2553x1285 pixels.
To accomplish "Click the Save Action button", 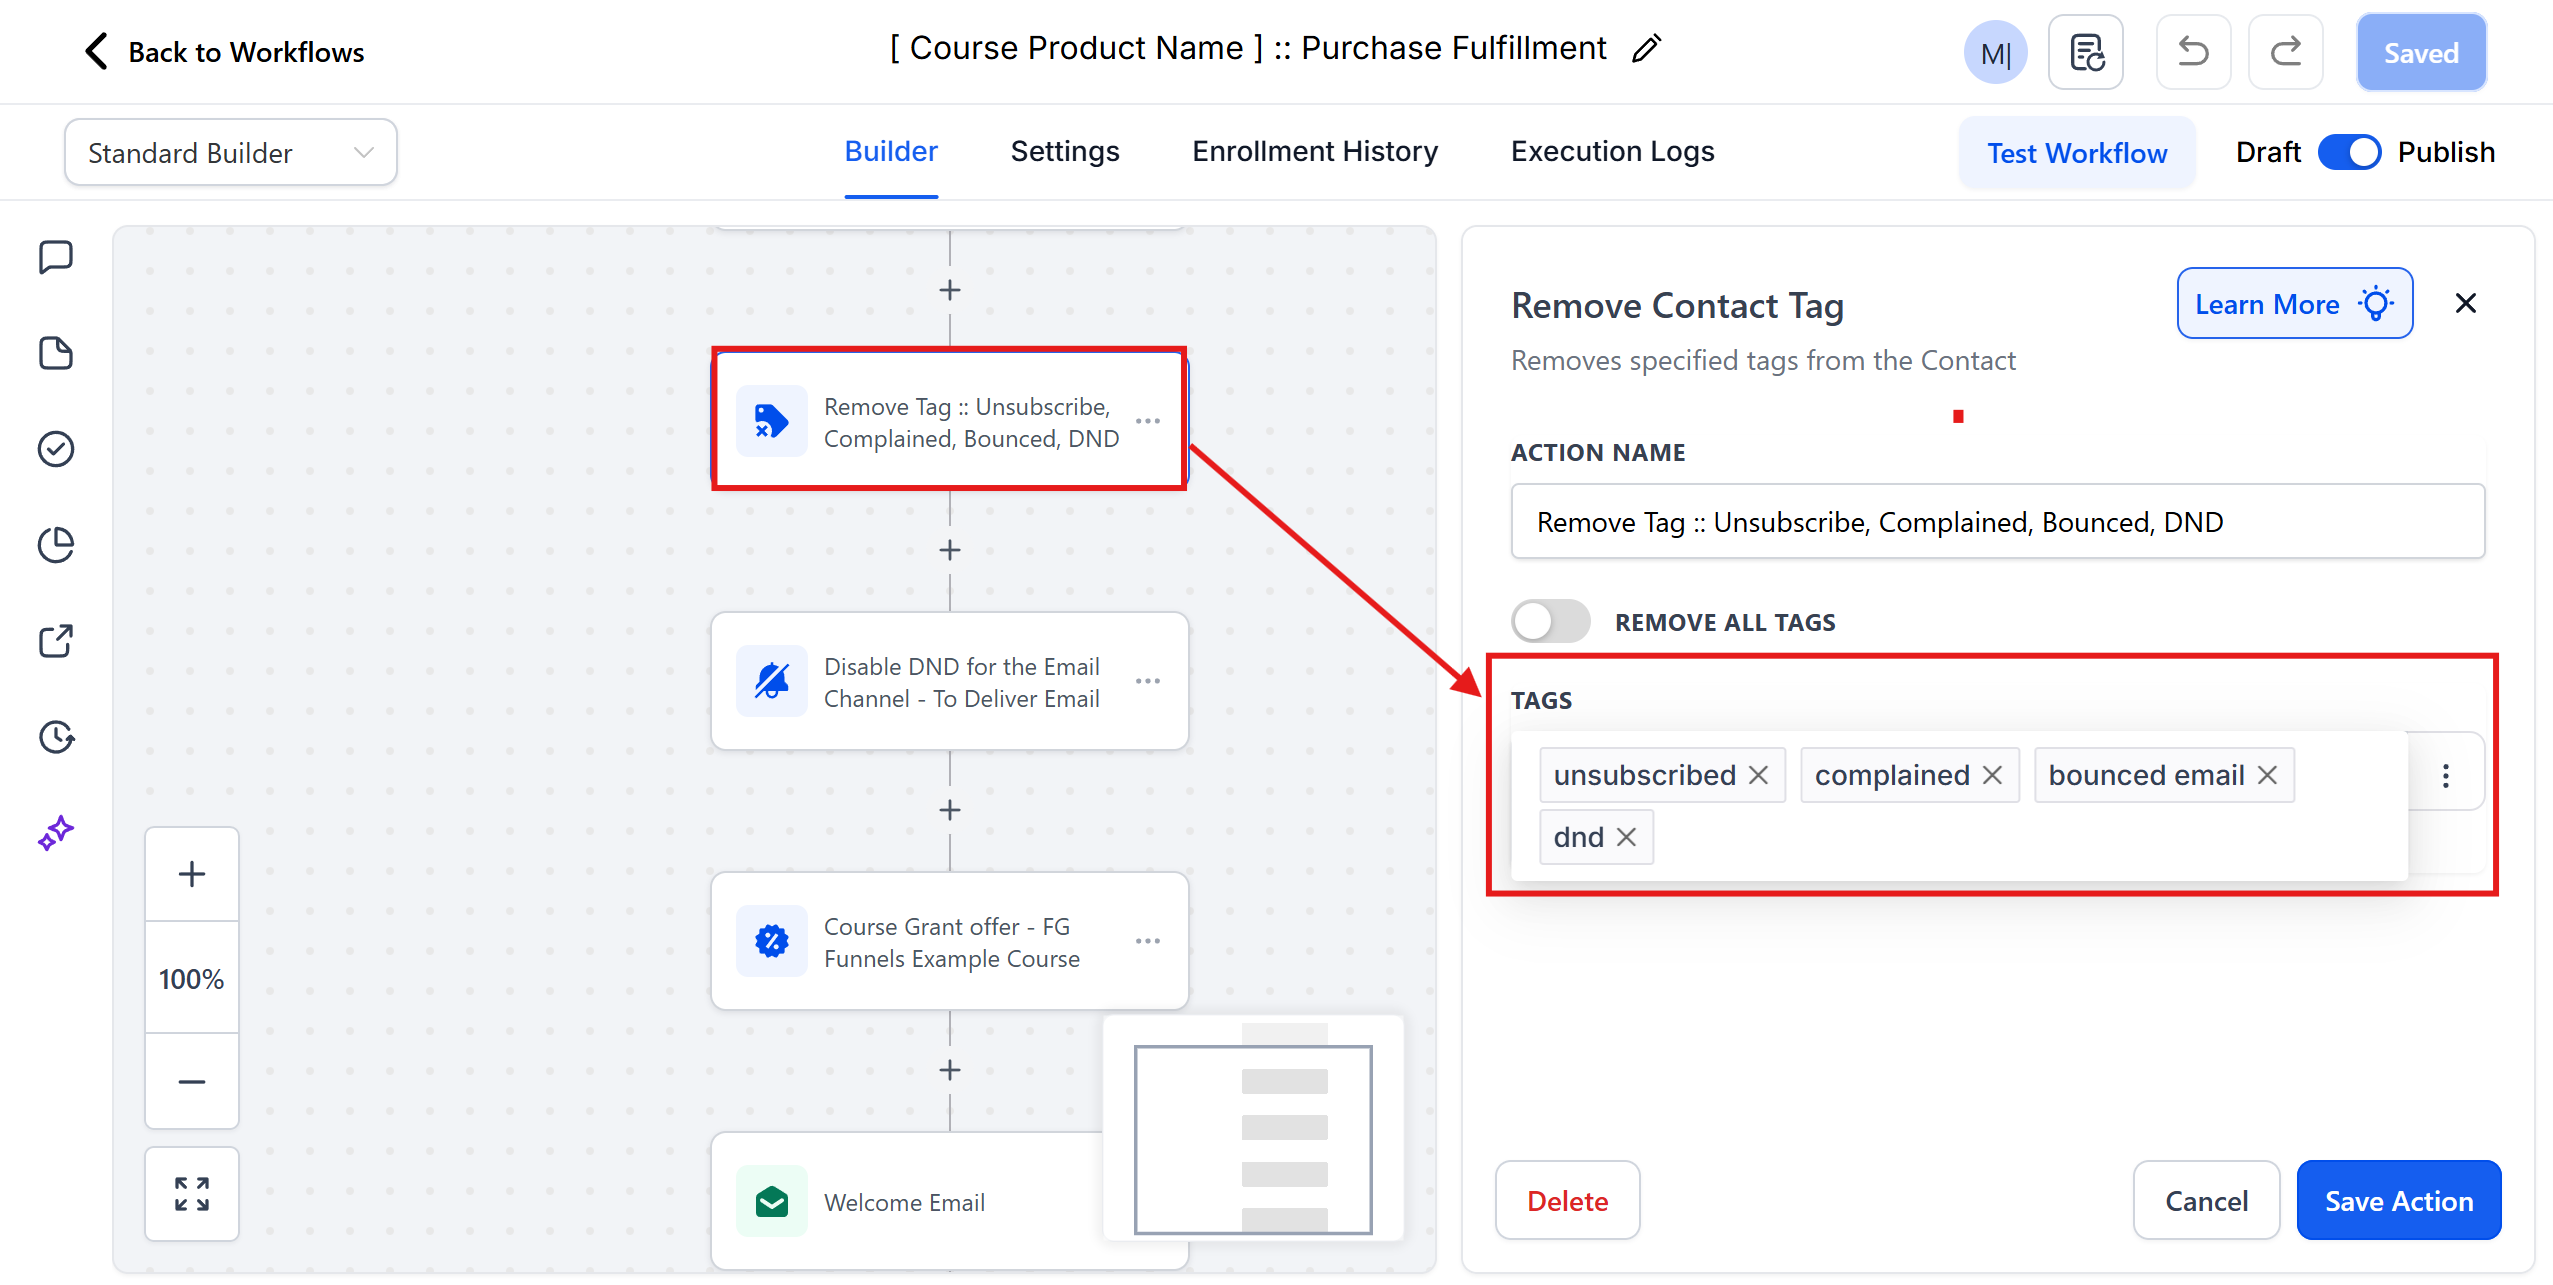I will coord(2398,1200).
